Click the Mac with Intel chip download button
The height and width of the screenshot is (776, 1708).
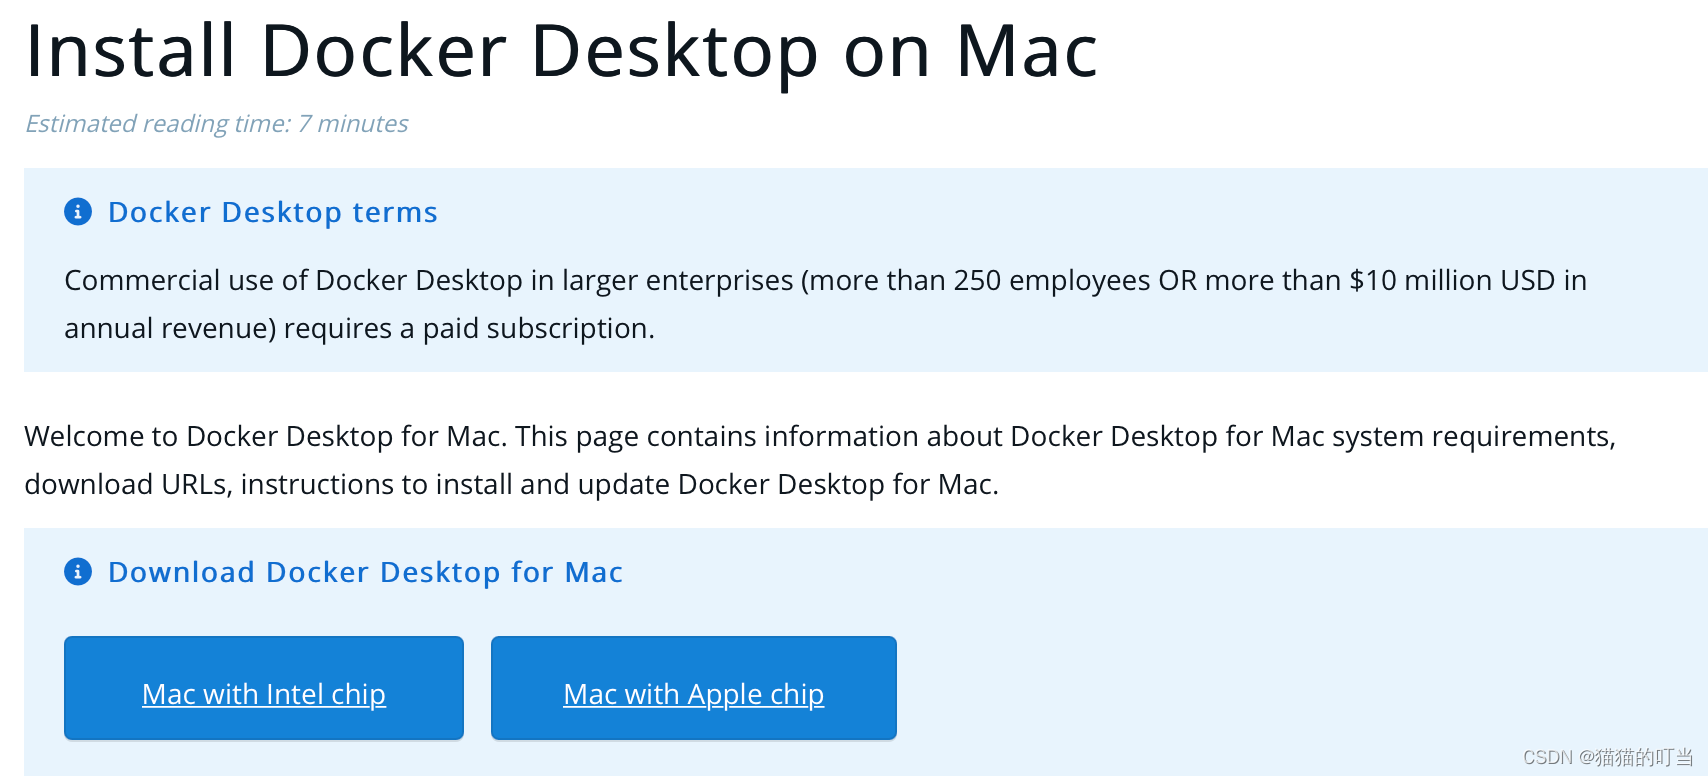click(263, 688)
